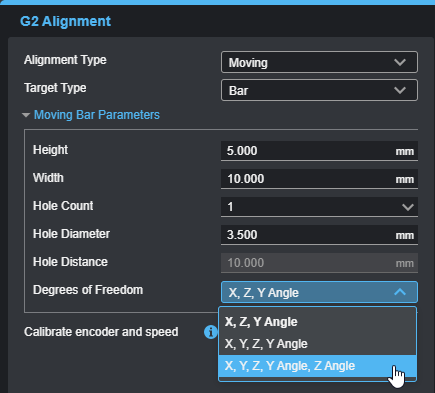
Task: Click the Hole Count chevron arrow
Action: point(408,207)
